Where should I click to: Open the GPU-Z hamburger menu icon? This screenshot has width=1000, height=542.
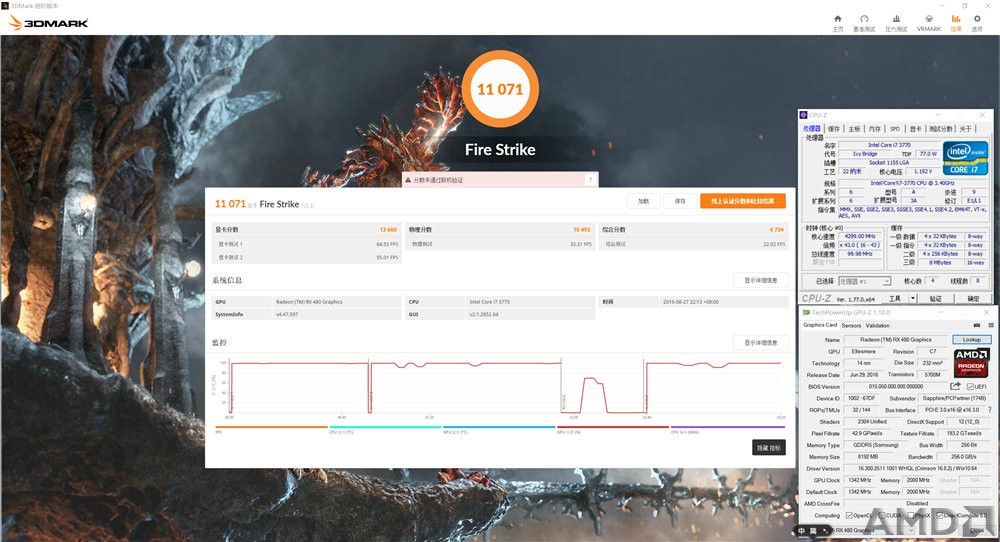click(x=990, y=325)
